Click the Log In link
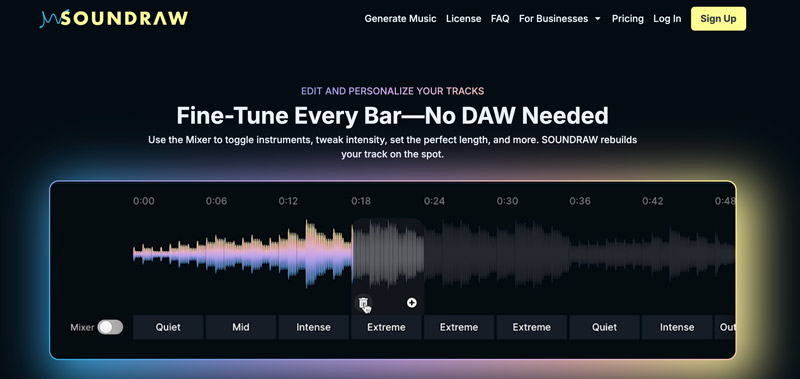 pyautogui.click(x=667, y=19)
